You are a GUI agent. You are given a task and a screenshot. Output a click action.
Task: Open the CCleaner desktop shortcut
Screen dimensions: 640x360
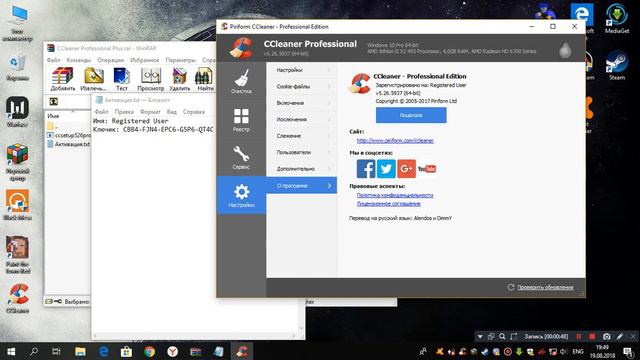coord(17,298)
